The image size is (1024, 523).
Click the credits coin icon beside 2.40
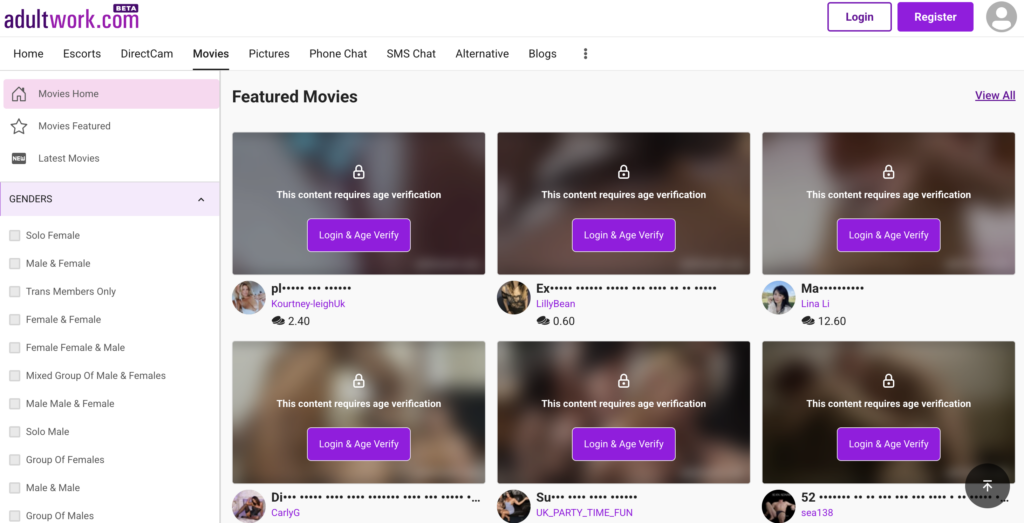(278, 321)
